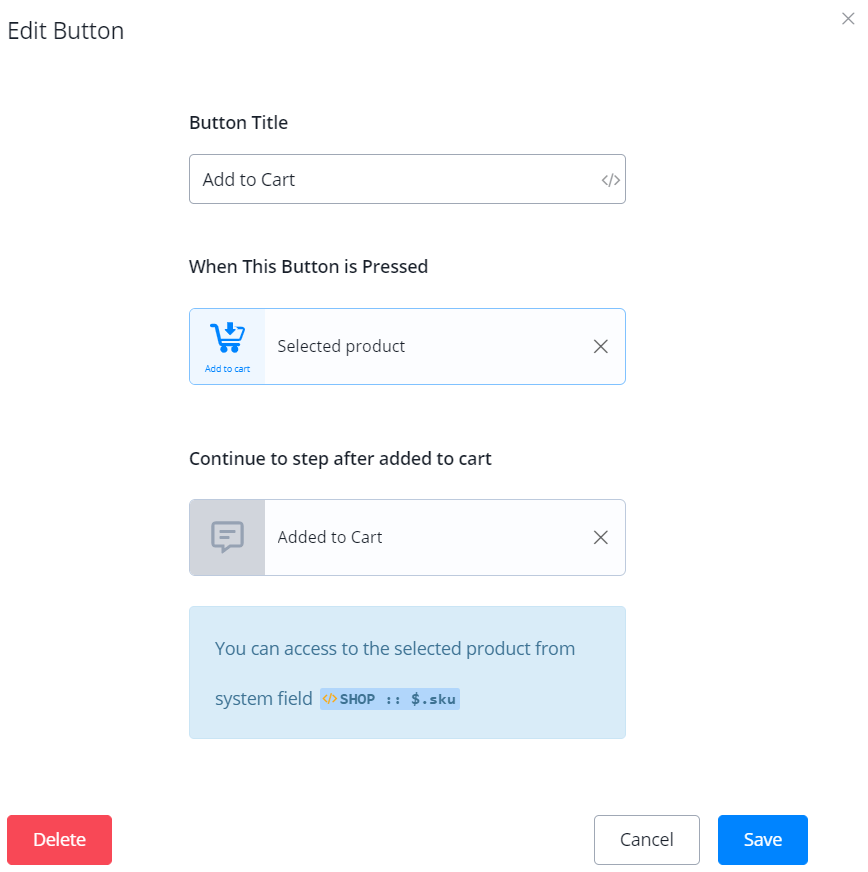
Task: Select the 'Selected product' action text
Action: (x=341, y=346)
